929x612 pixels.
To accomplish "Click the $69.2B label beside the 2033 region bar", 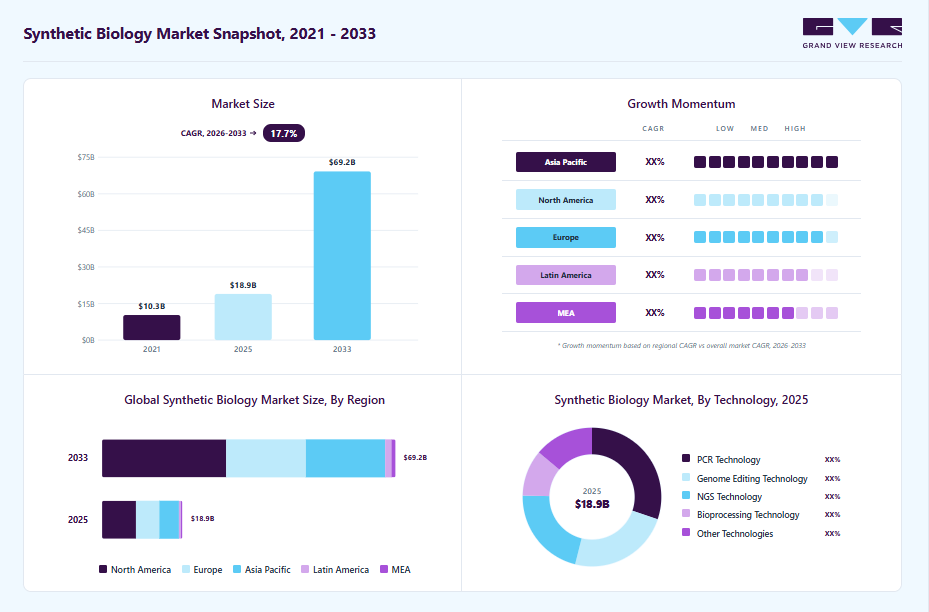I will click(x=415, y=457).
